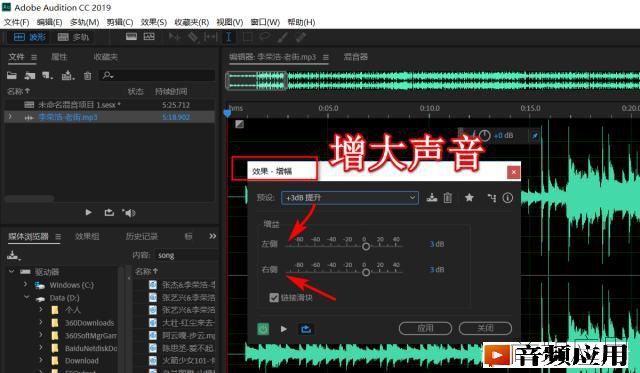
Task: Open the 编辑(E) menu
Action: pos(49,22)
